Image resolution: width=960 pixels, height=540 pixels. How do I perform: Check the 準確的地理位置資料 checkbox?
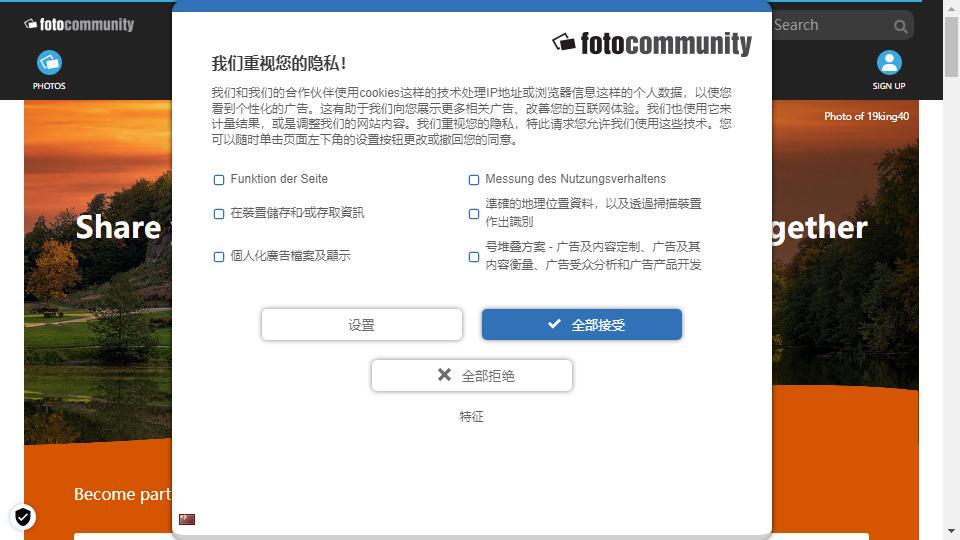click(473, 214)
